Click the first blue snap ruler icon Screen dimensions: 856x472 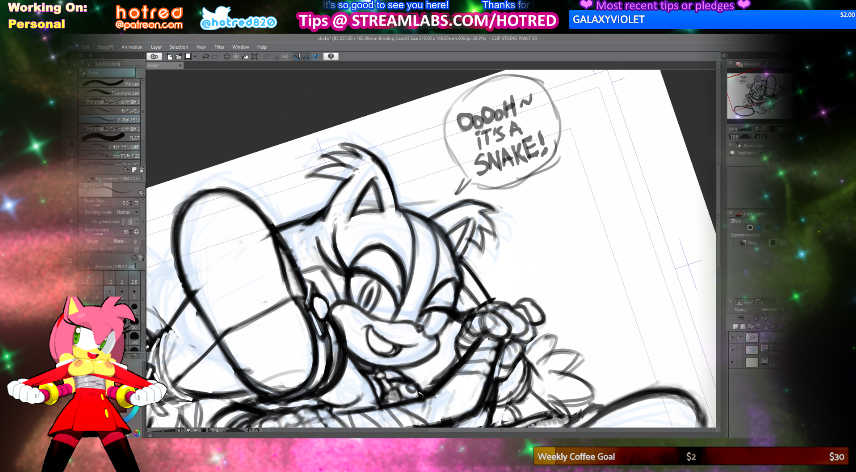tap(296, 57)
